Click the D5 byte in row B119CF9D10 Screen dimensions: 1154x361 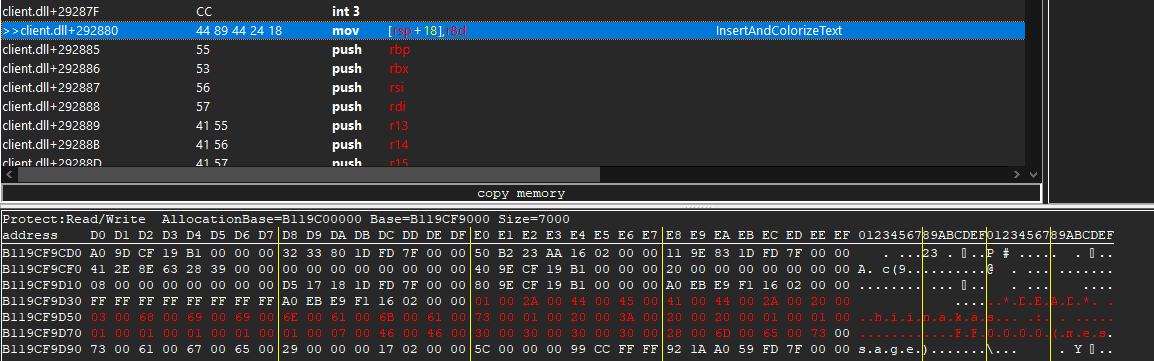tap(289, 285)
